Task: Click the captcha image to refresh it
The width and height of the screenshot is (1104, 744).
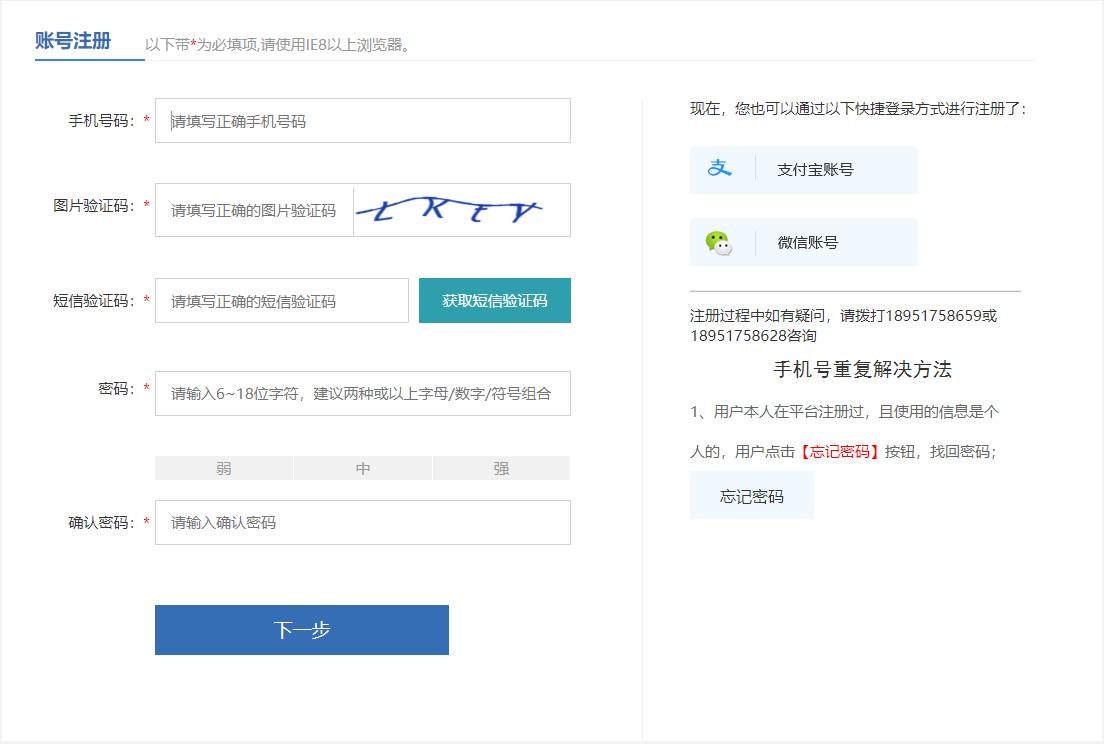Action: pos(461,210)
